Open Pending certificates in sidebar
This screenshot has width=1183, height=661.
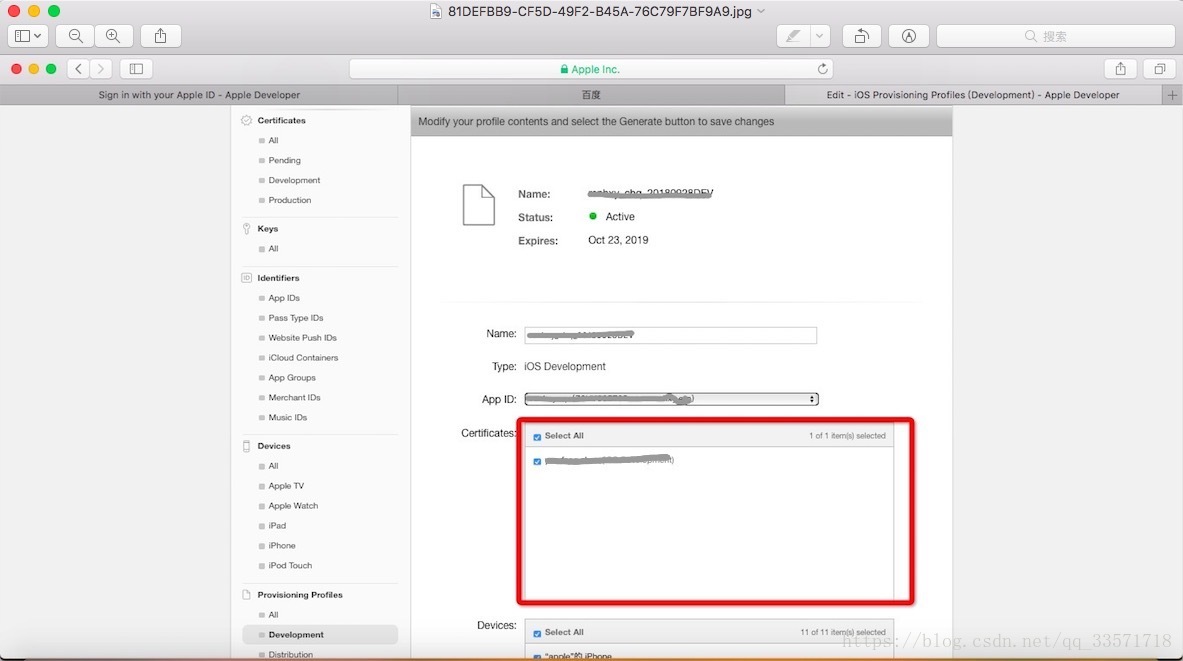[x=284, y=160]
